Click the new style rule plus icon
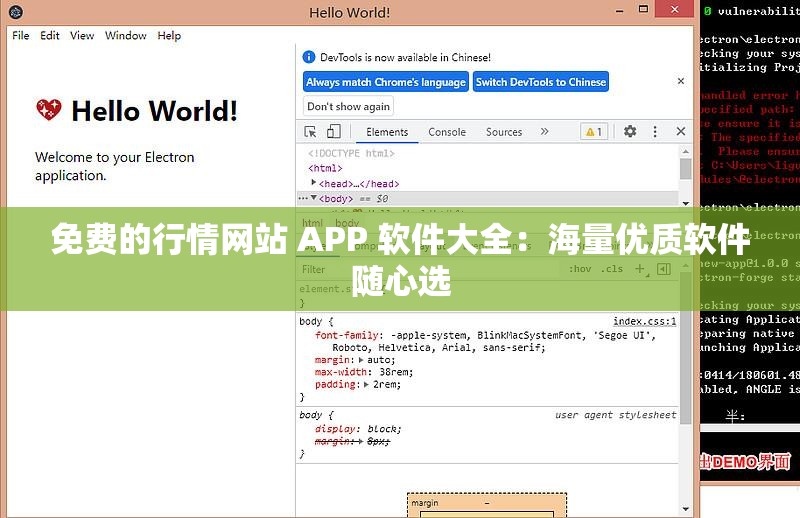 pyautogui.click(x=639, y=268)
